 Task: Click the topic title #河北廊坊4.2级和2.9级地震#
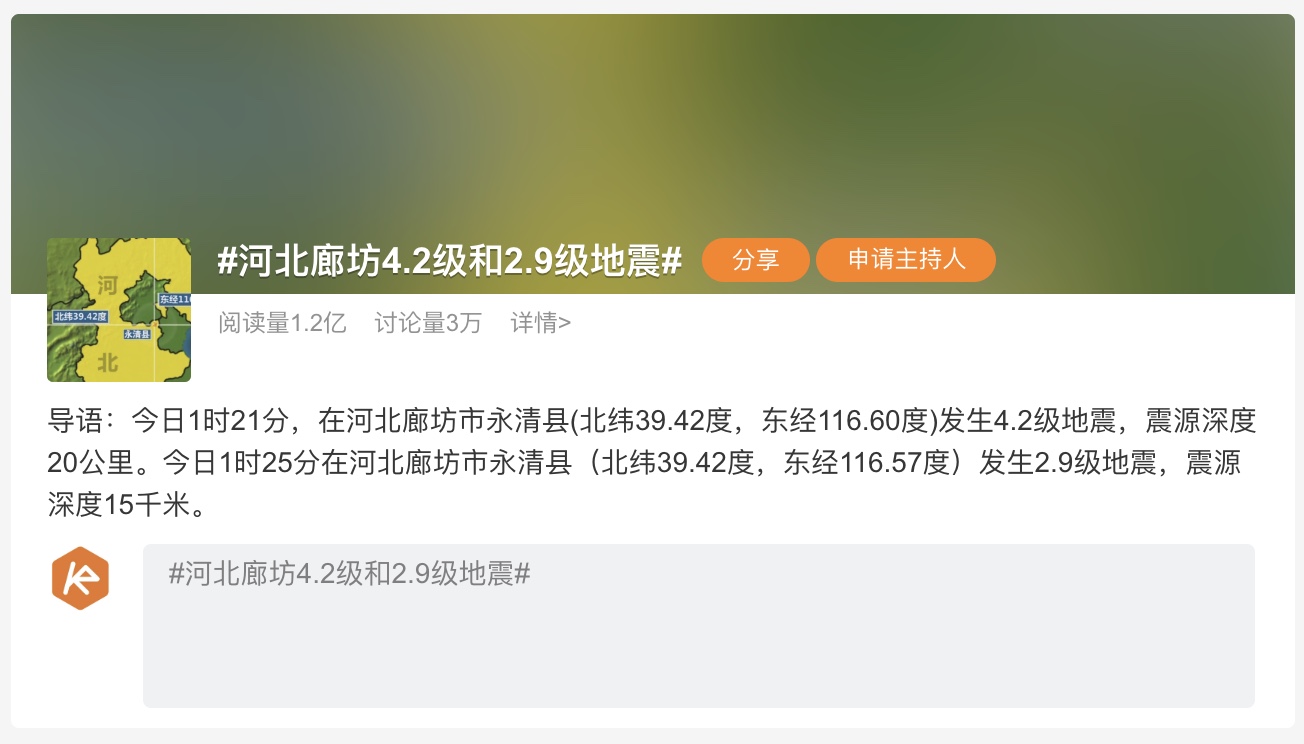click(x=450, y=261)
